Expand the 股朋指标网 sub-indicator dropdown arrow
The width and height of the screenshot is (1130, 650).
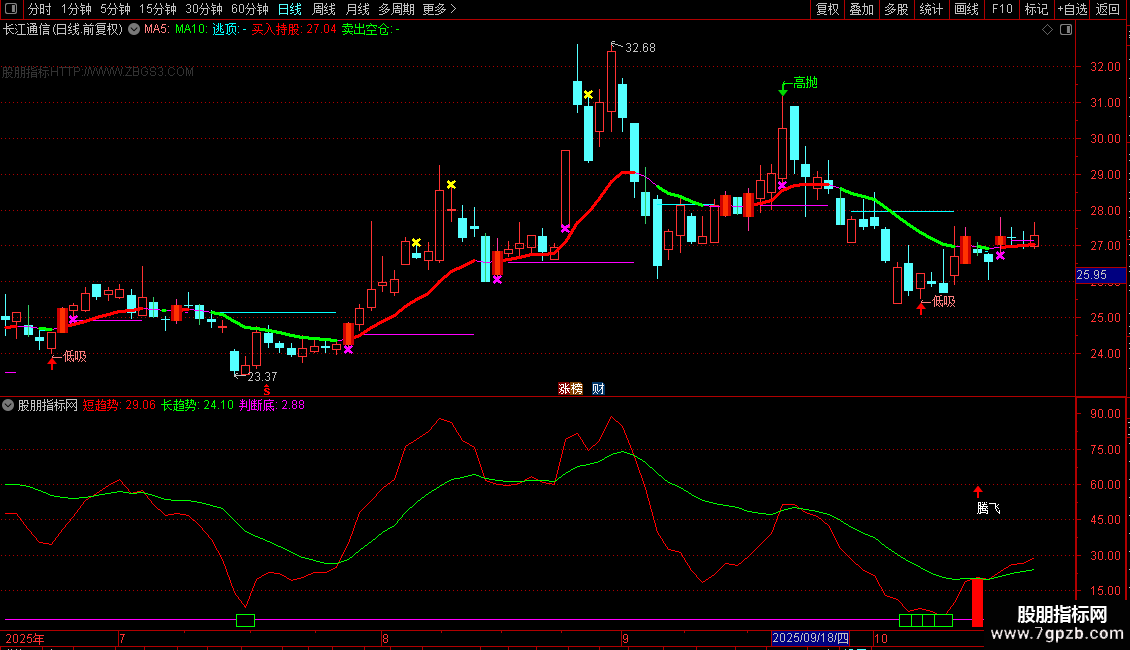point(9,406)
